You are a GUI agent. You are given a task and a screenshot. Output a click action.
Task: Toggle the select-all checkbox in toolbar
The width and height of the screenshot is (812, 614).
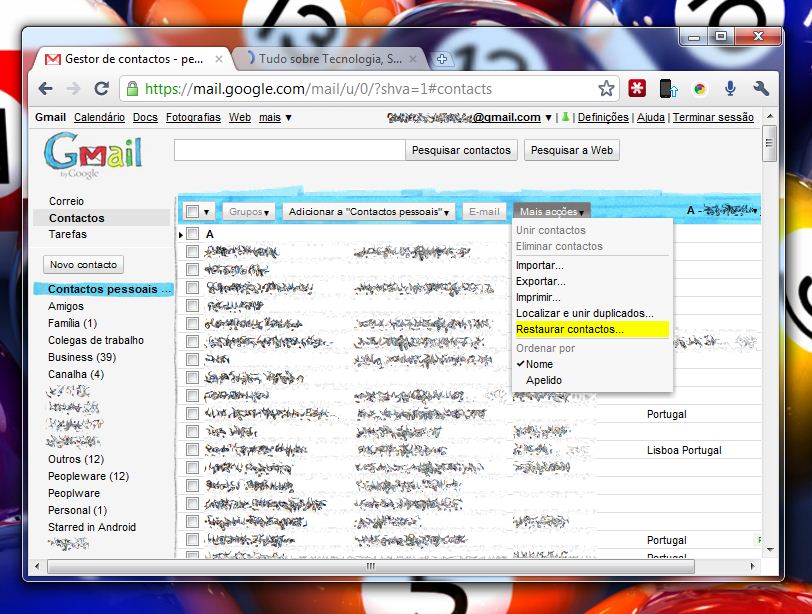192,211
